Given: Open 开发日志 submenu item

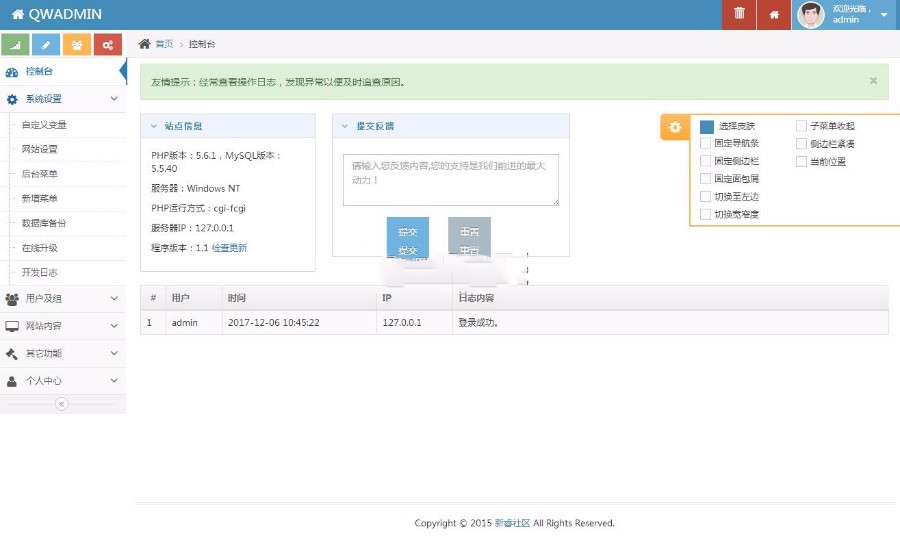Looking at the screenshot, I should point(40,273).
